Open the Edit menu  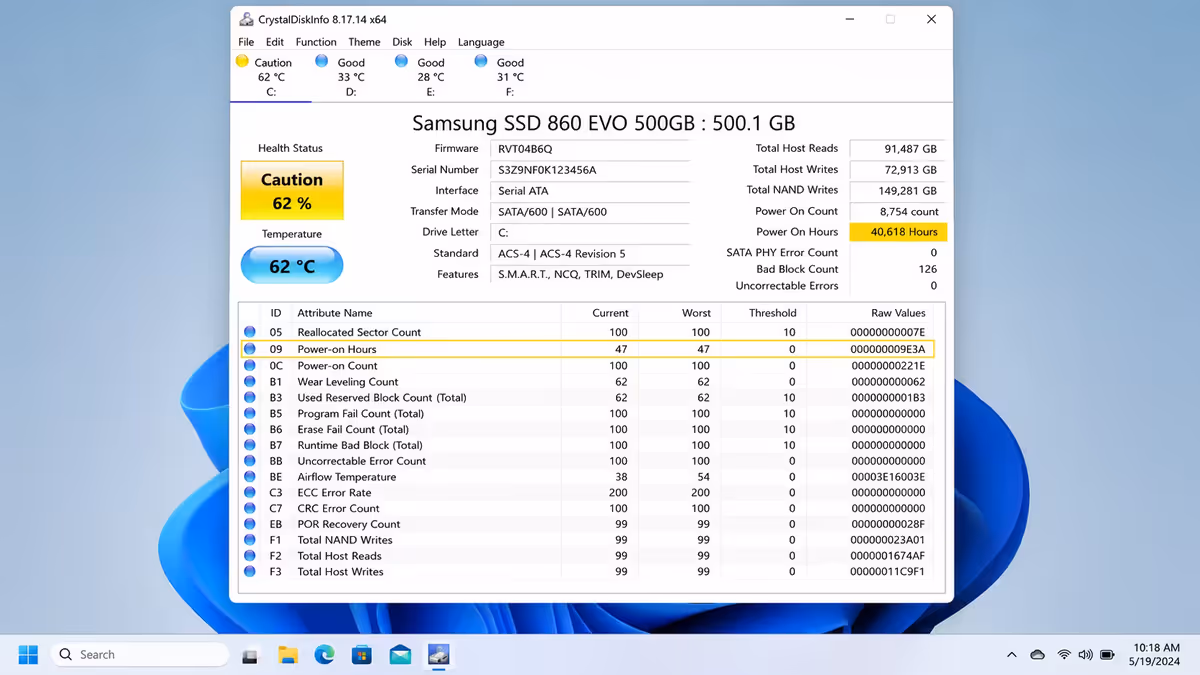pyautogui.click(x=275, y=42)
